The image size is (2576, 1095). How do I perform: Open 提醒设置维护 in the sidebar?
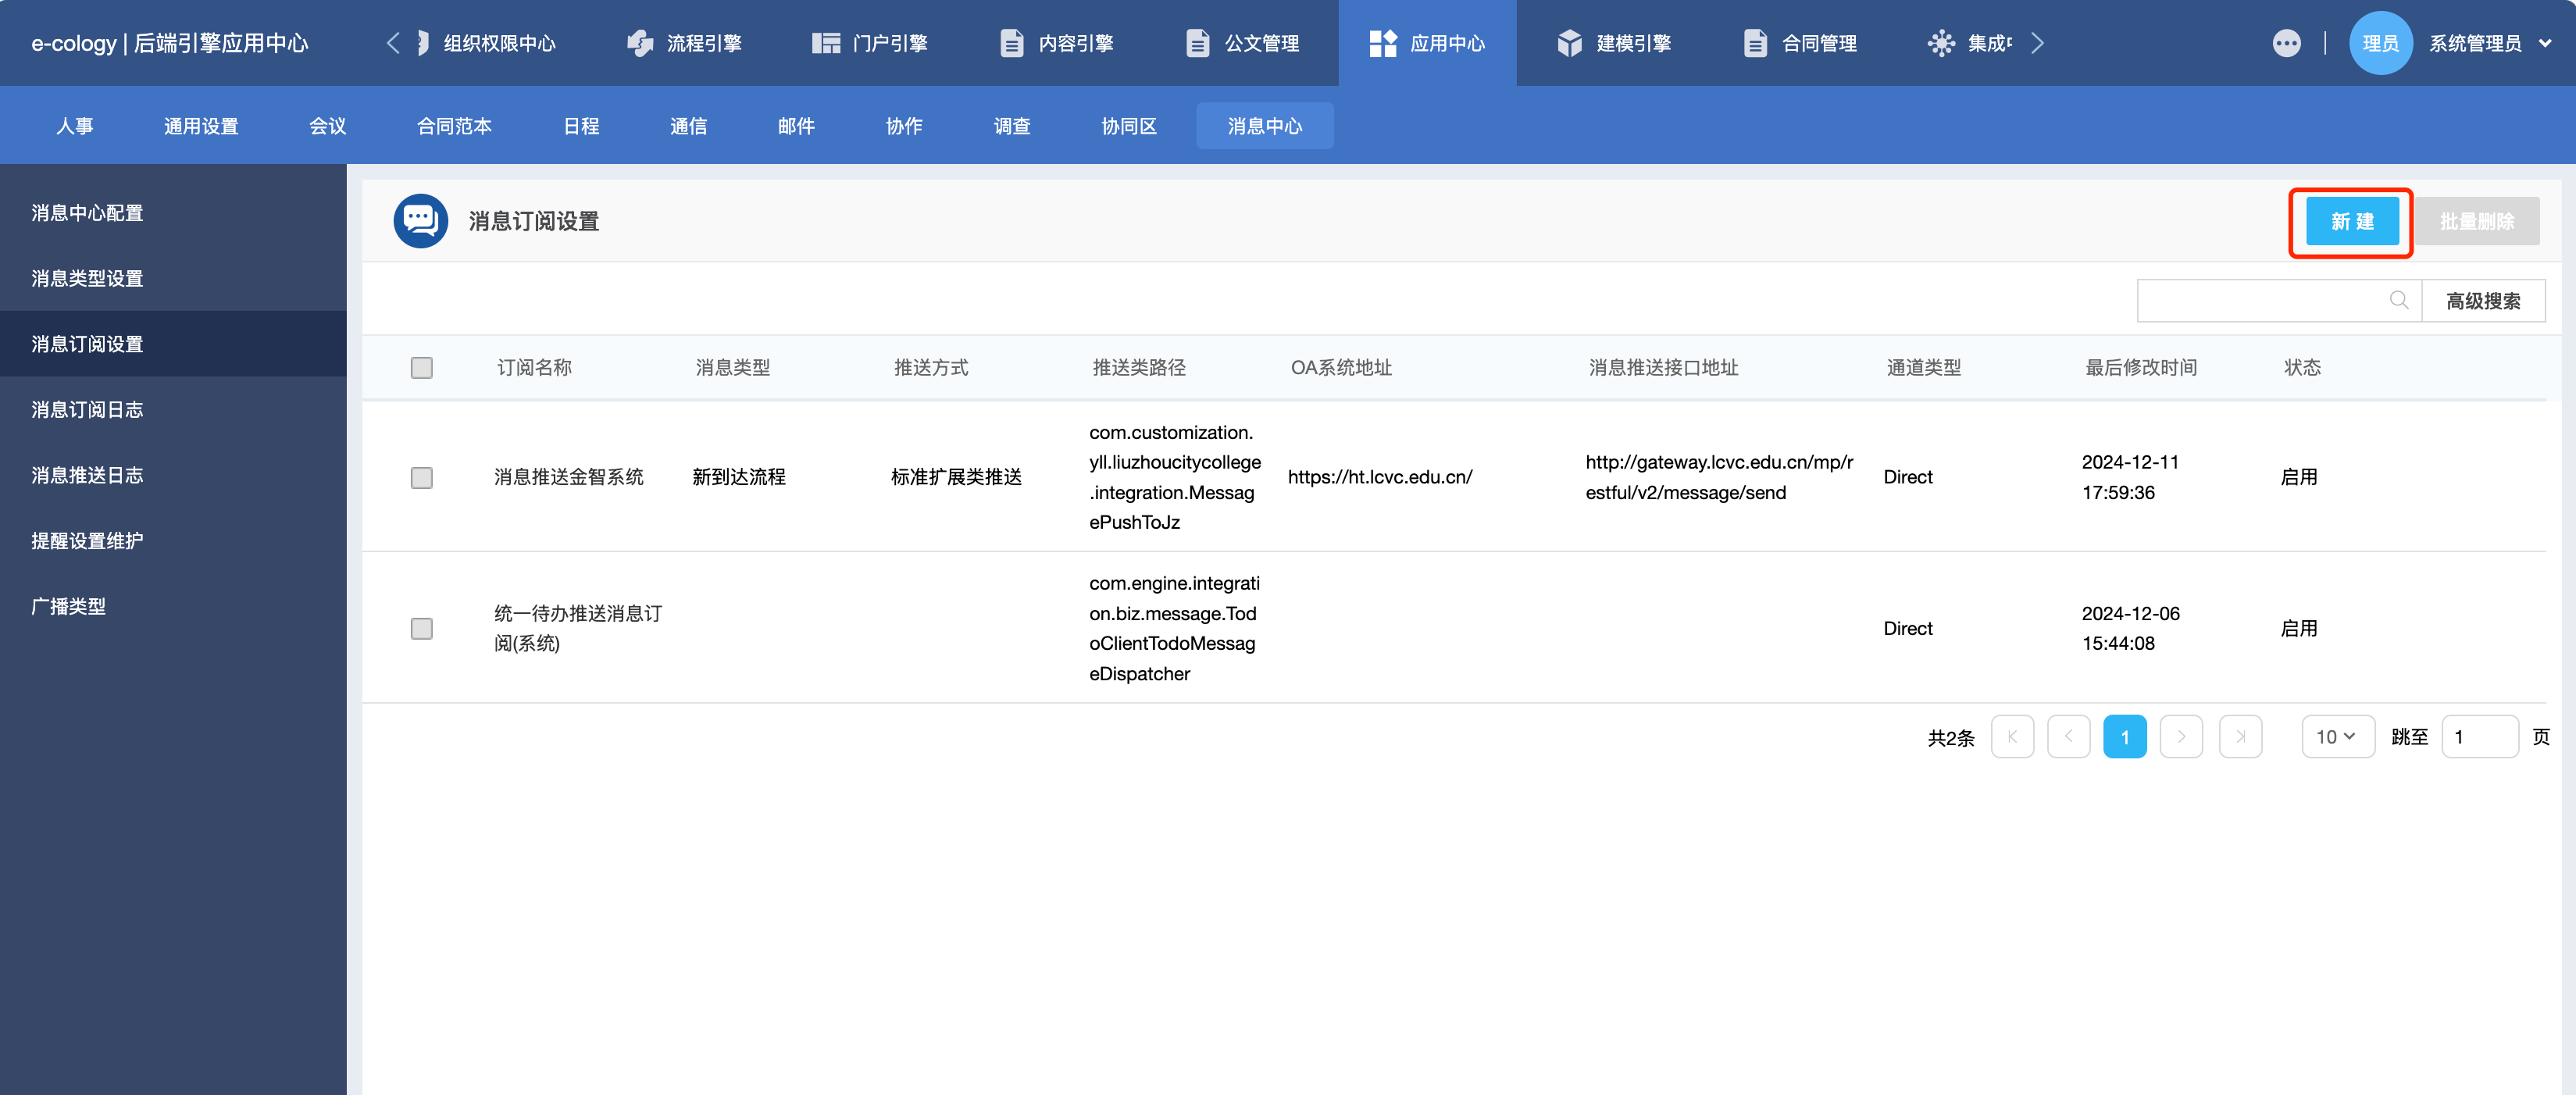click(x=173, y=540)
